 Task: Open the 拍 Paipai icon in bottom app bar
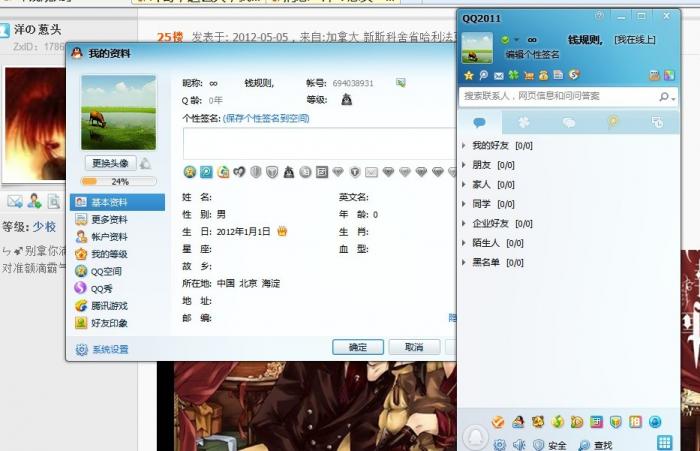635,422
